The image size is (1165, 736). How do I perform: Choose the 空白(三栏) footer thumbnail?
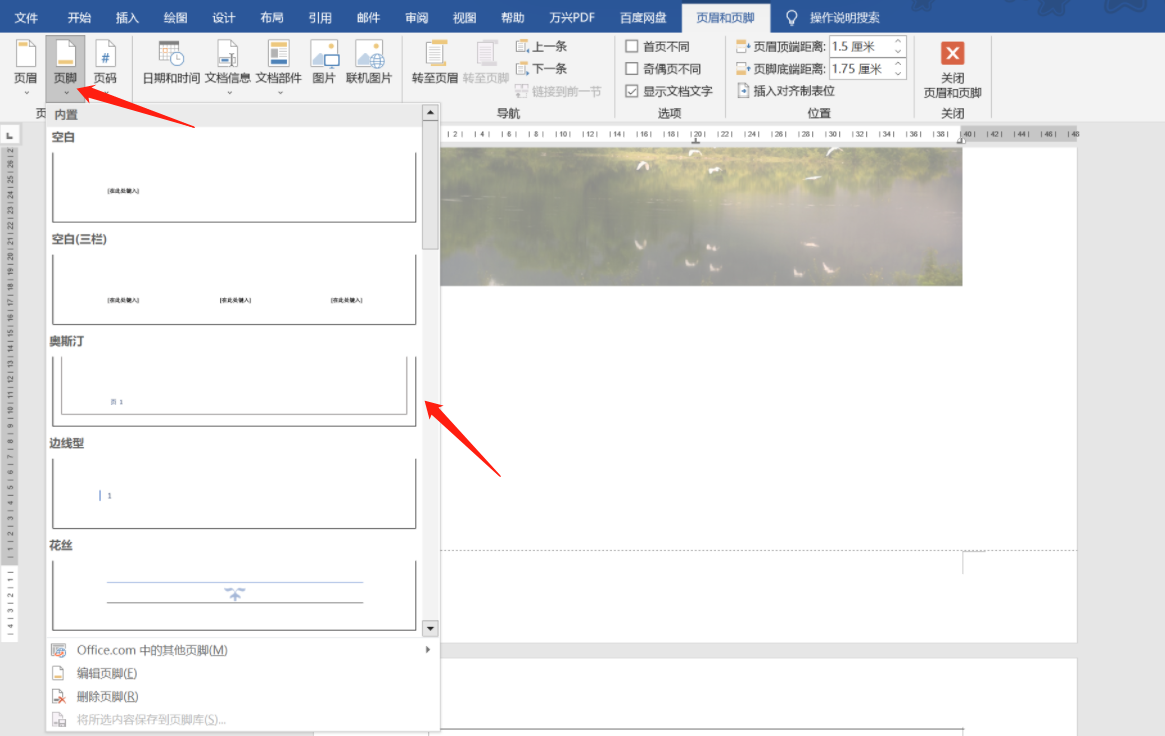[x=234, y=289]
